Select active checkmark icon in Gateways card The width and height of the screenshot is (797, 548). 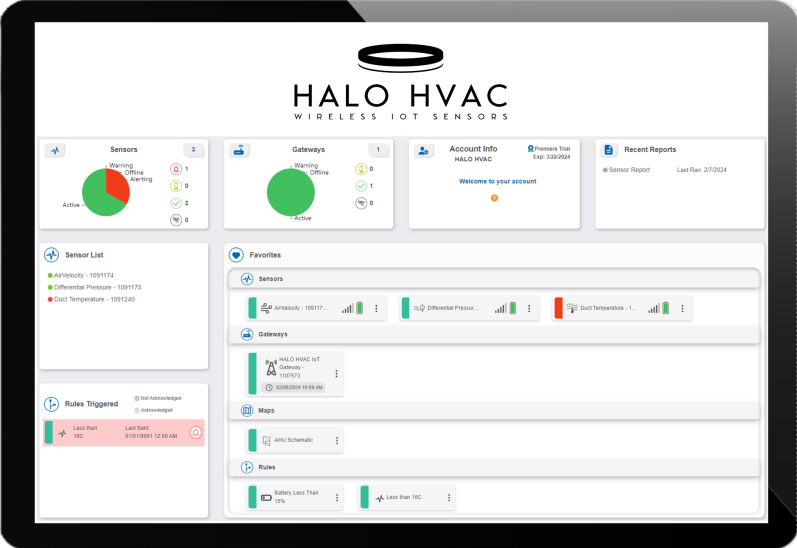pyautogui.click(x=361, y=186)
